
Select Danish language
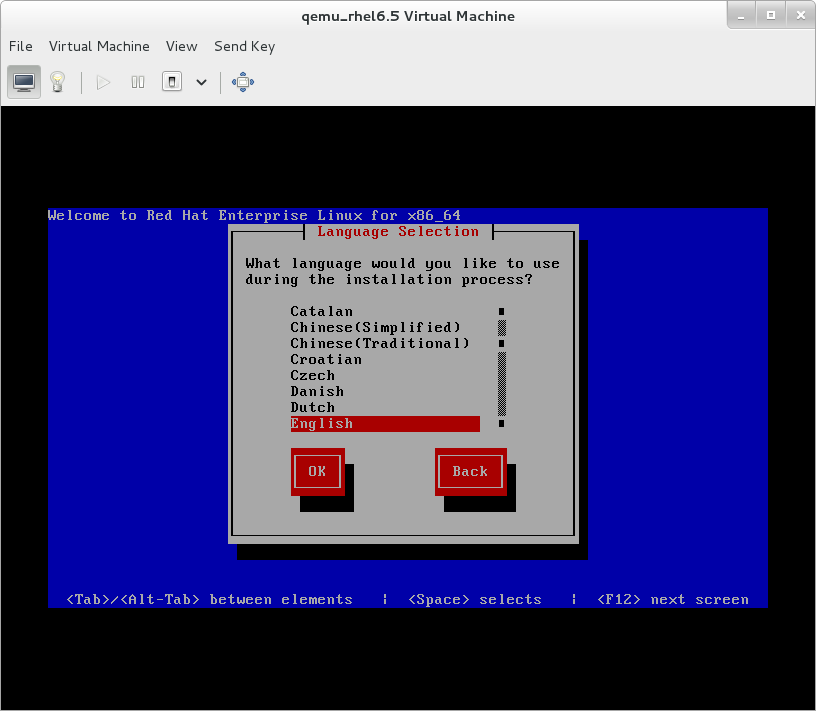pos(385,391)
